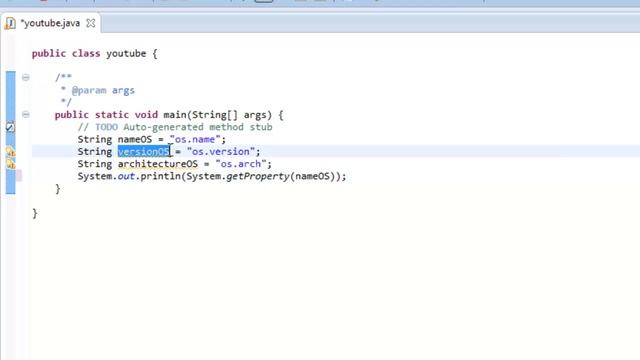The image size is (640, 360).
Task: Click the highlighted versionOS variable
Action: click(x=144, y=152)
